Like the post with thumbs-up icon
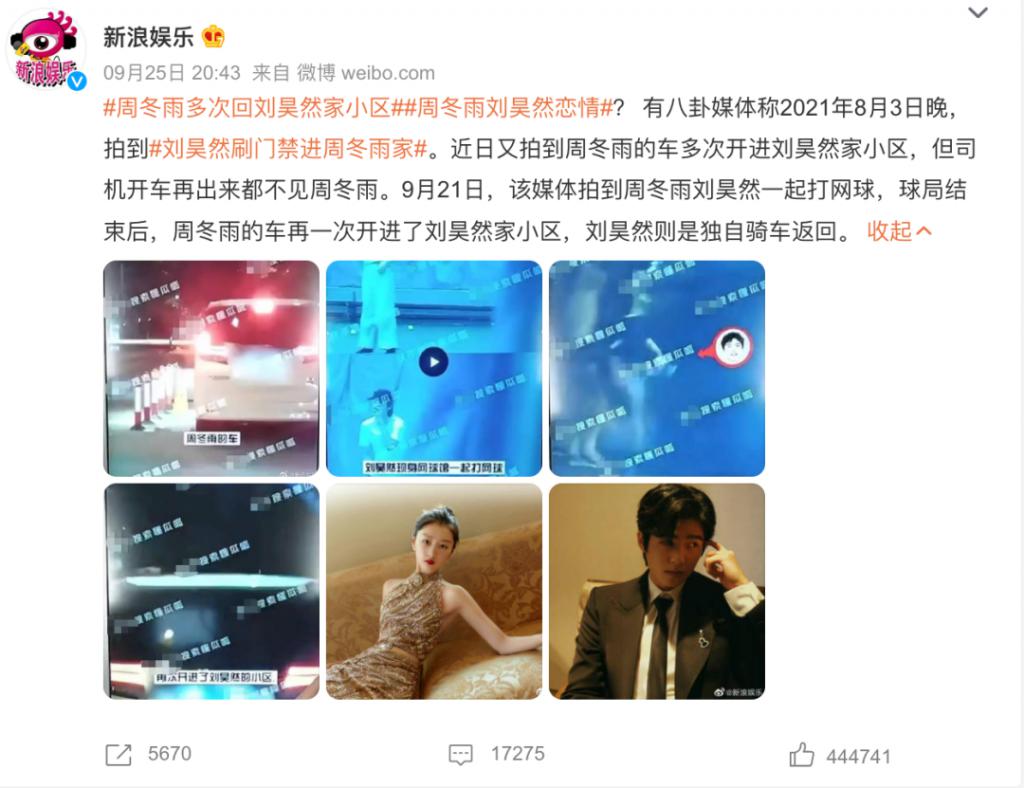The image size is (1024, 788). [801, 755]
